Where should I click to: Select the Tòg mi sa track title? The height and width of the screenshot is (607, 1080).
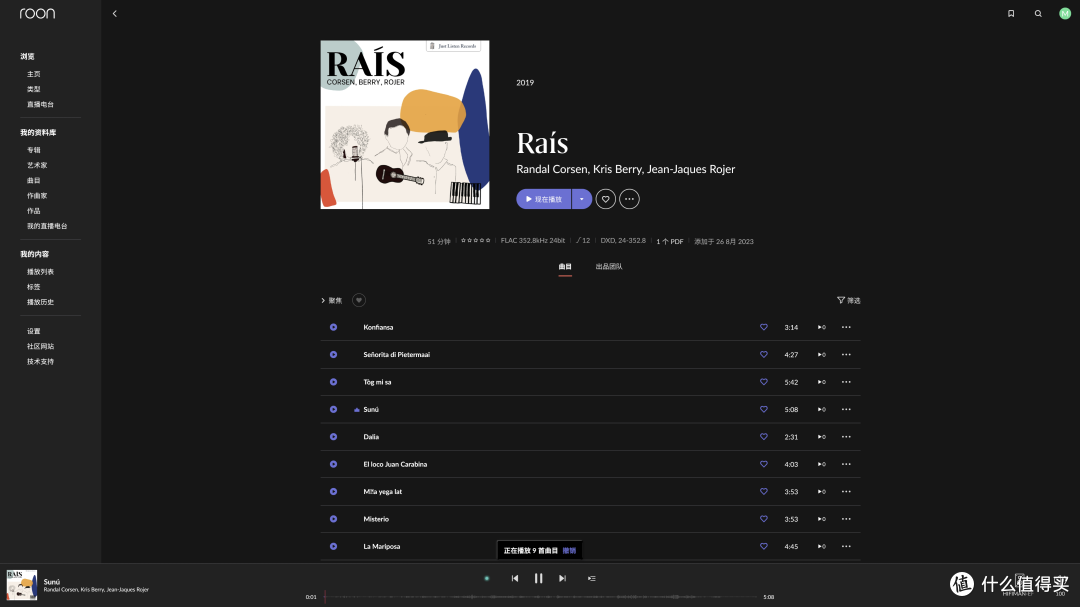[377, 382]
